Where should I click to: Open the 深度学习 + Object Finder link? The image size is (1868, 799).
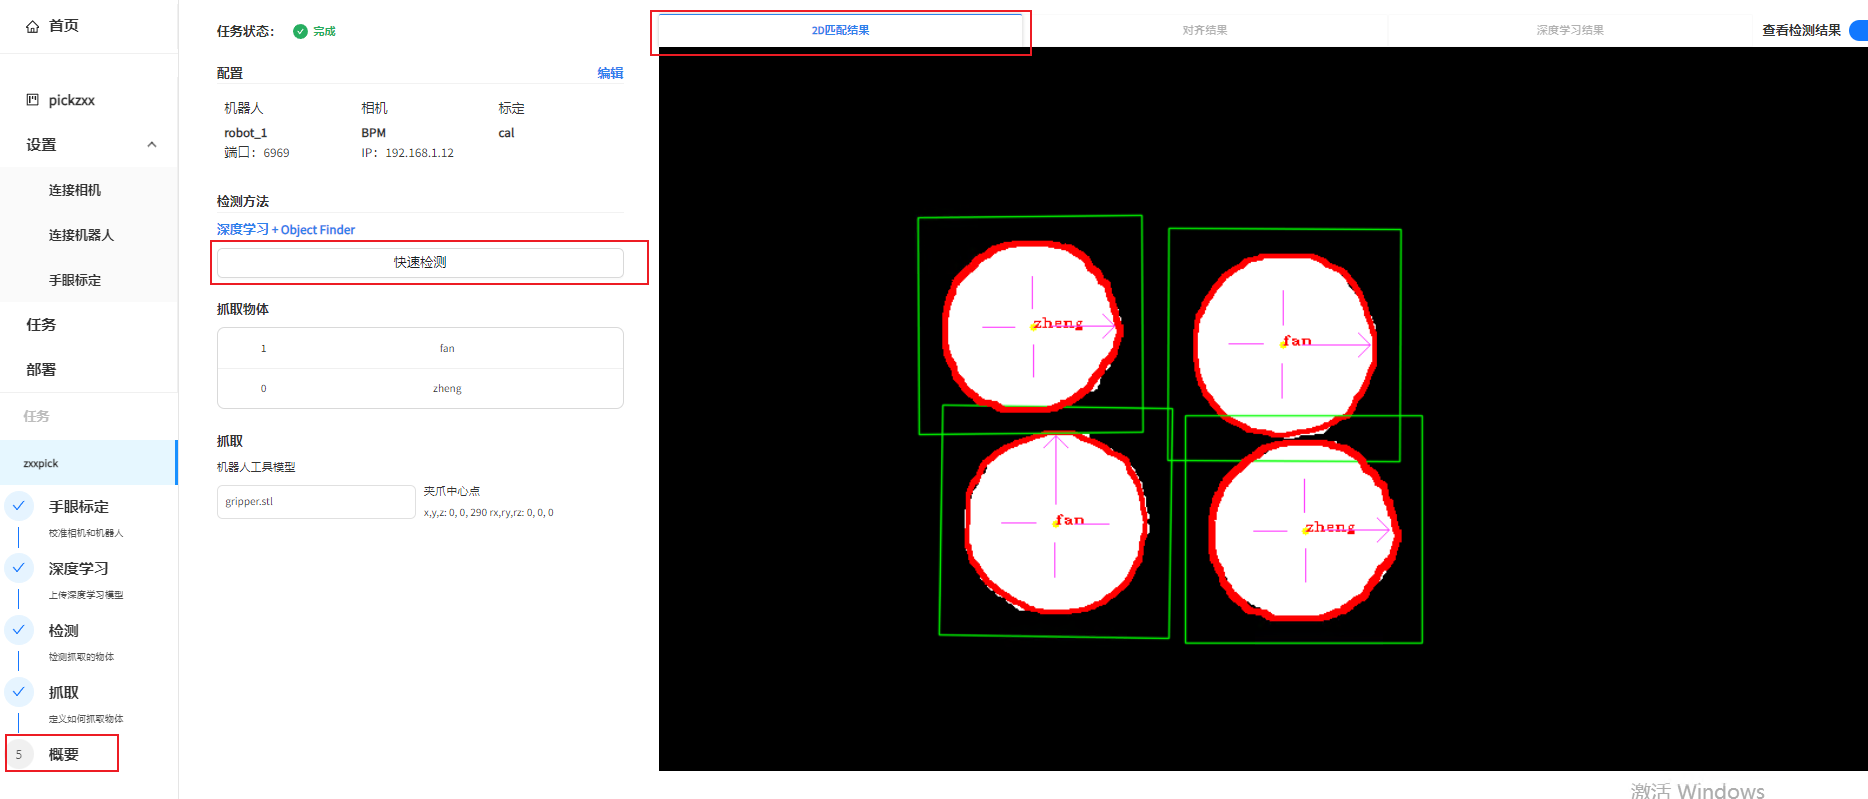tap(286, 230)
